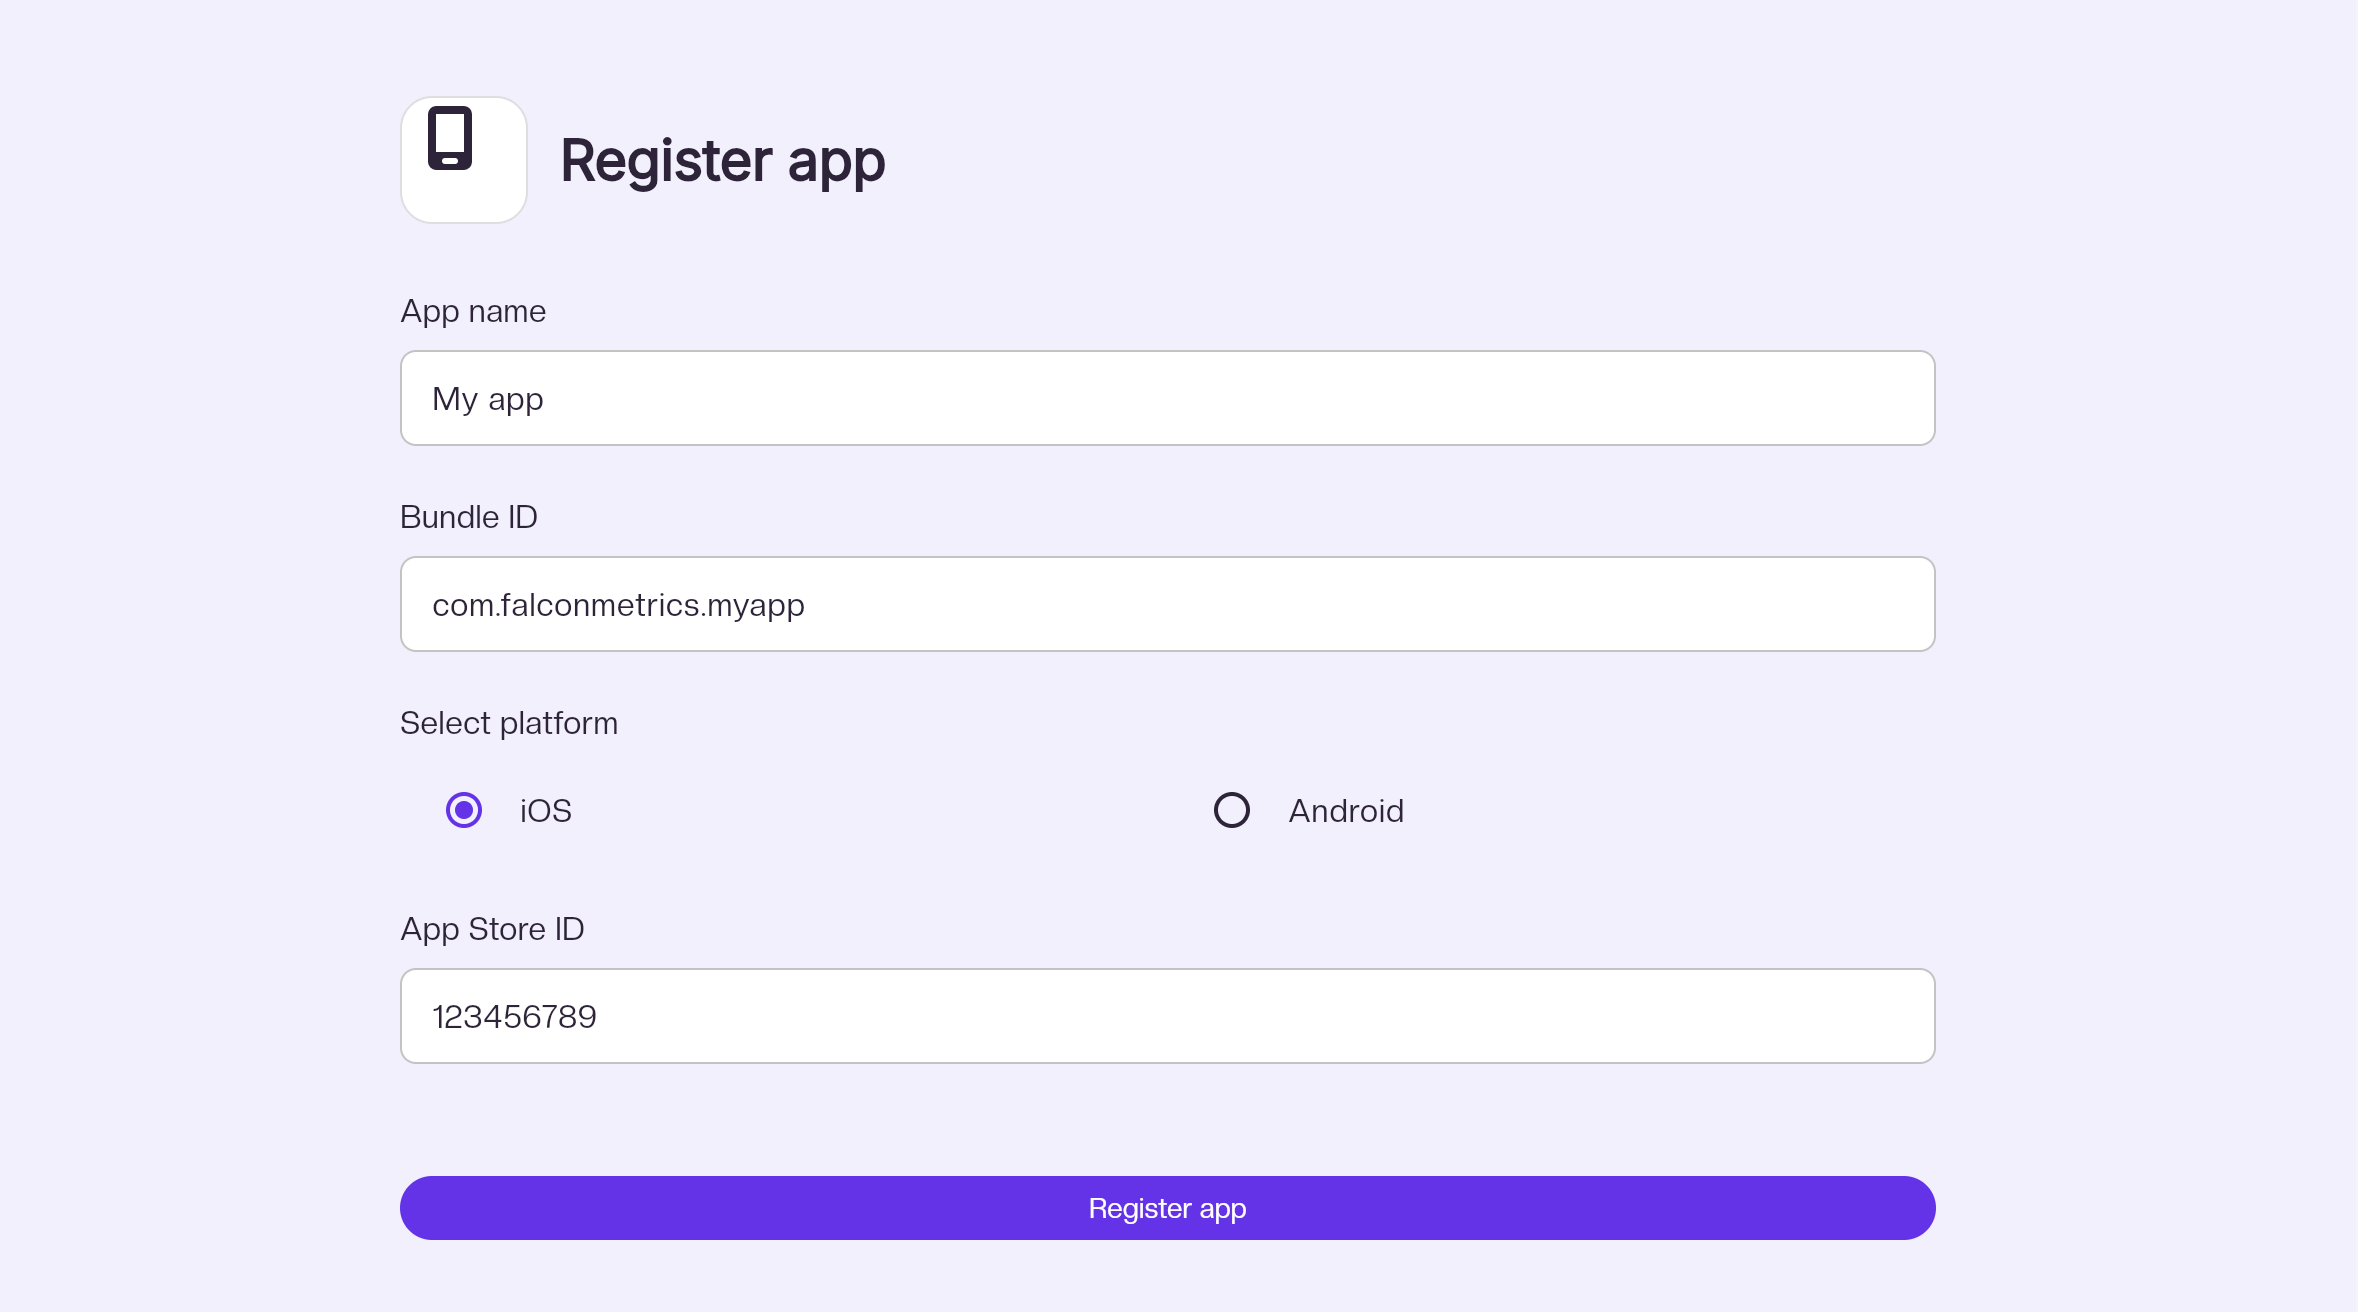The height and width of the screenshot is (1312, 2358).
Task: Click the filled dot inside the iOS radio
Action: click(x=464, y=810)
